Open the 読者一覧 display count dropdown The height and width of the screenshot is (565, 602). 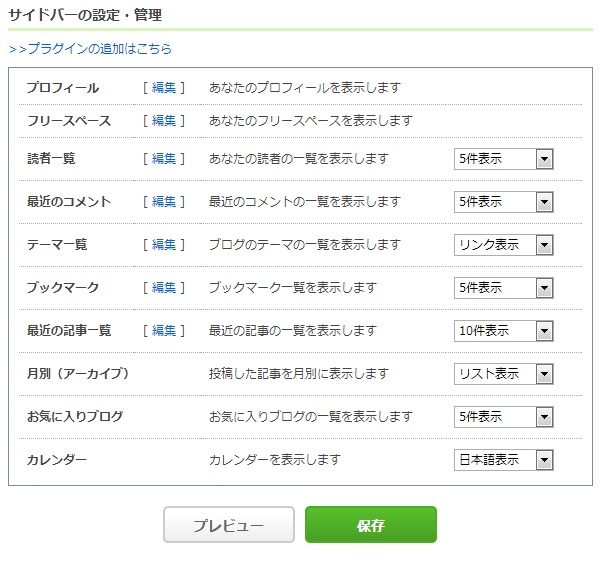[503, 159]
